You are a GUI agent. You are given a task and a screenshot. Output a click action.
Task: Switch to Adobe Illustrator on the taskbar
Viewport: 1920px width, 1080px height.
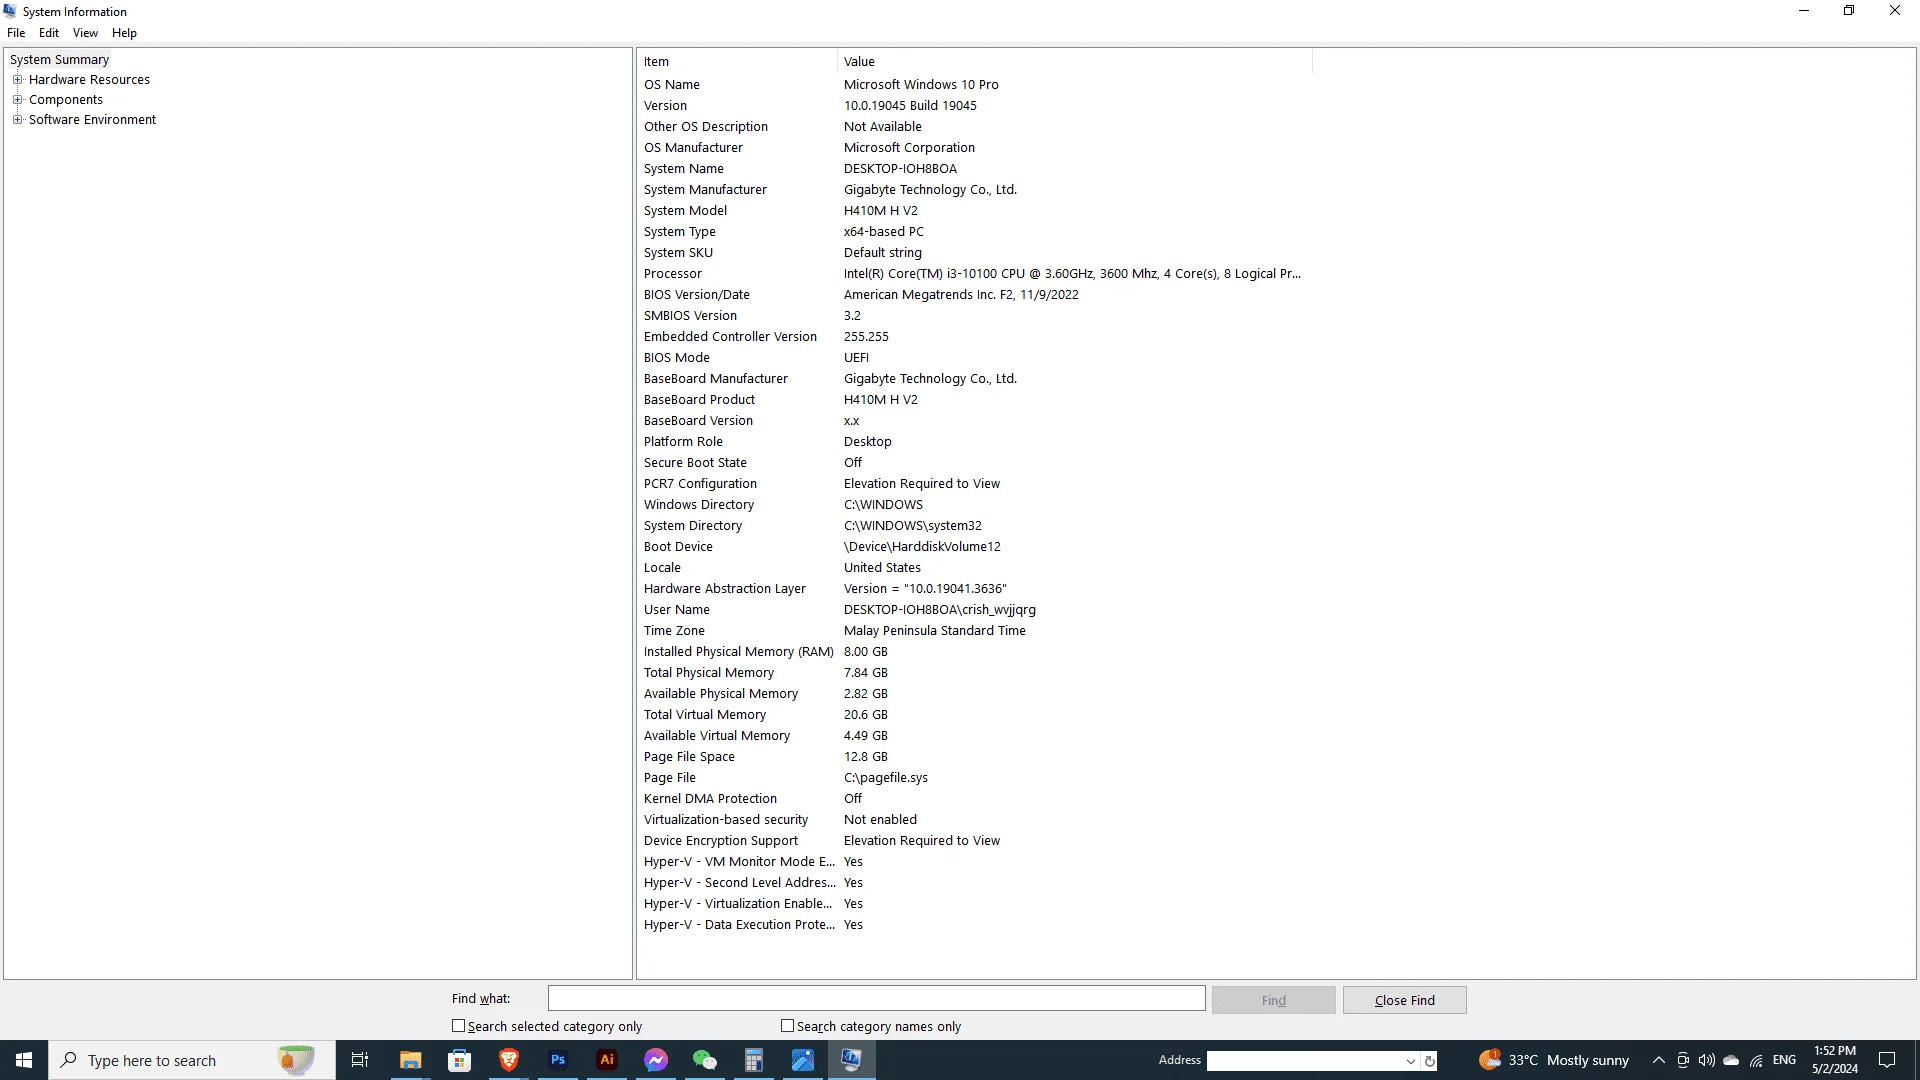tap(606, 1060)
